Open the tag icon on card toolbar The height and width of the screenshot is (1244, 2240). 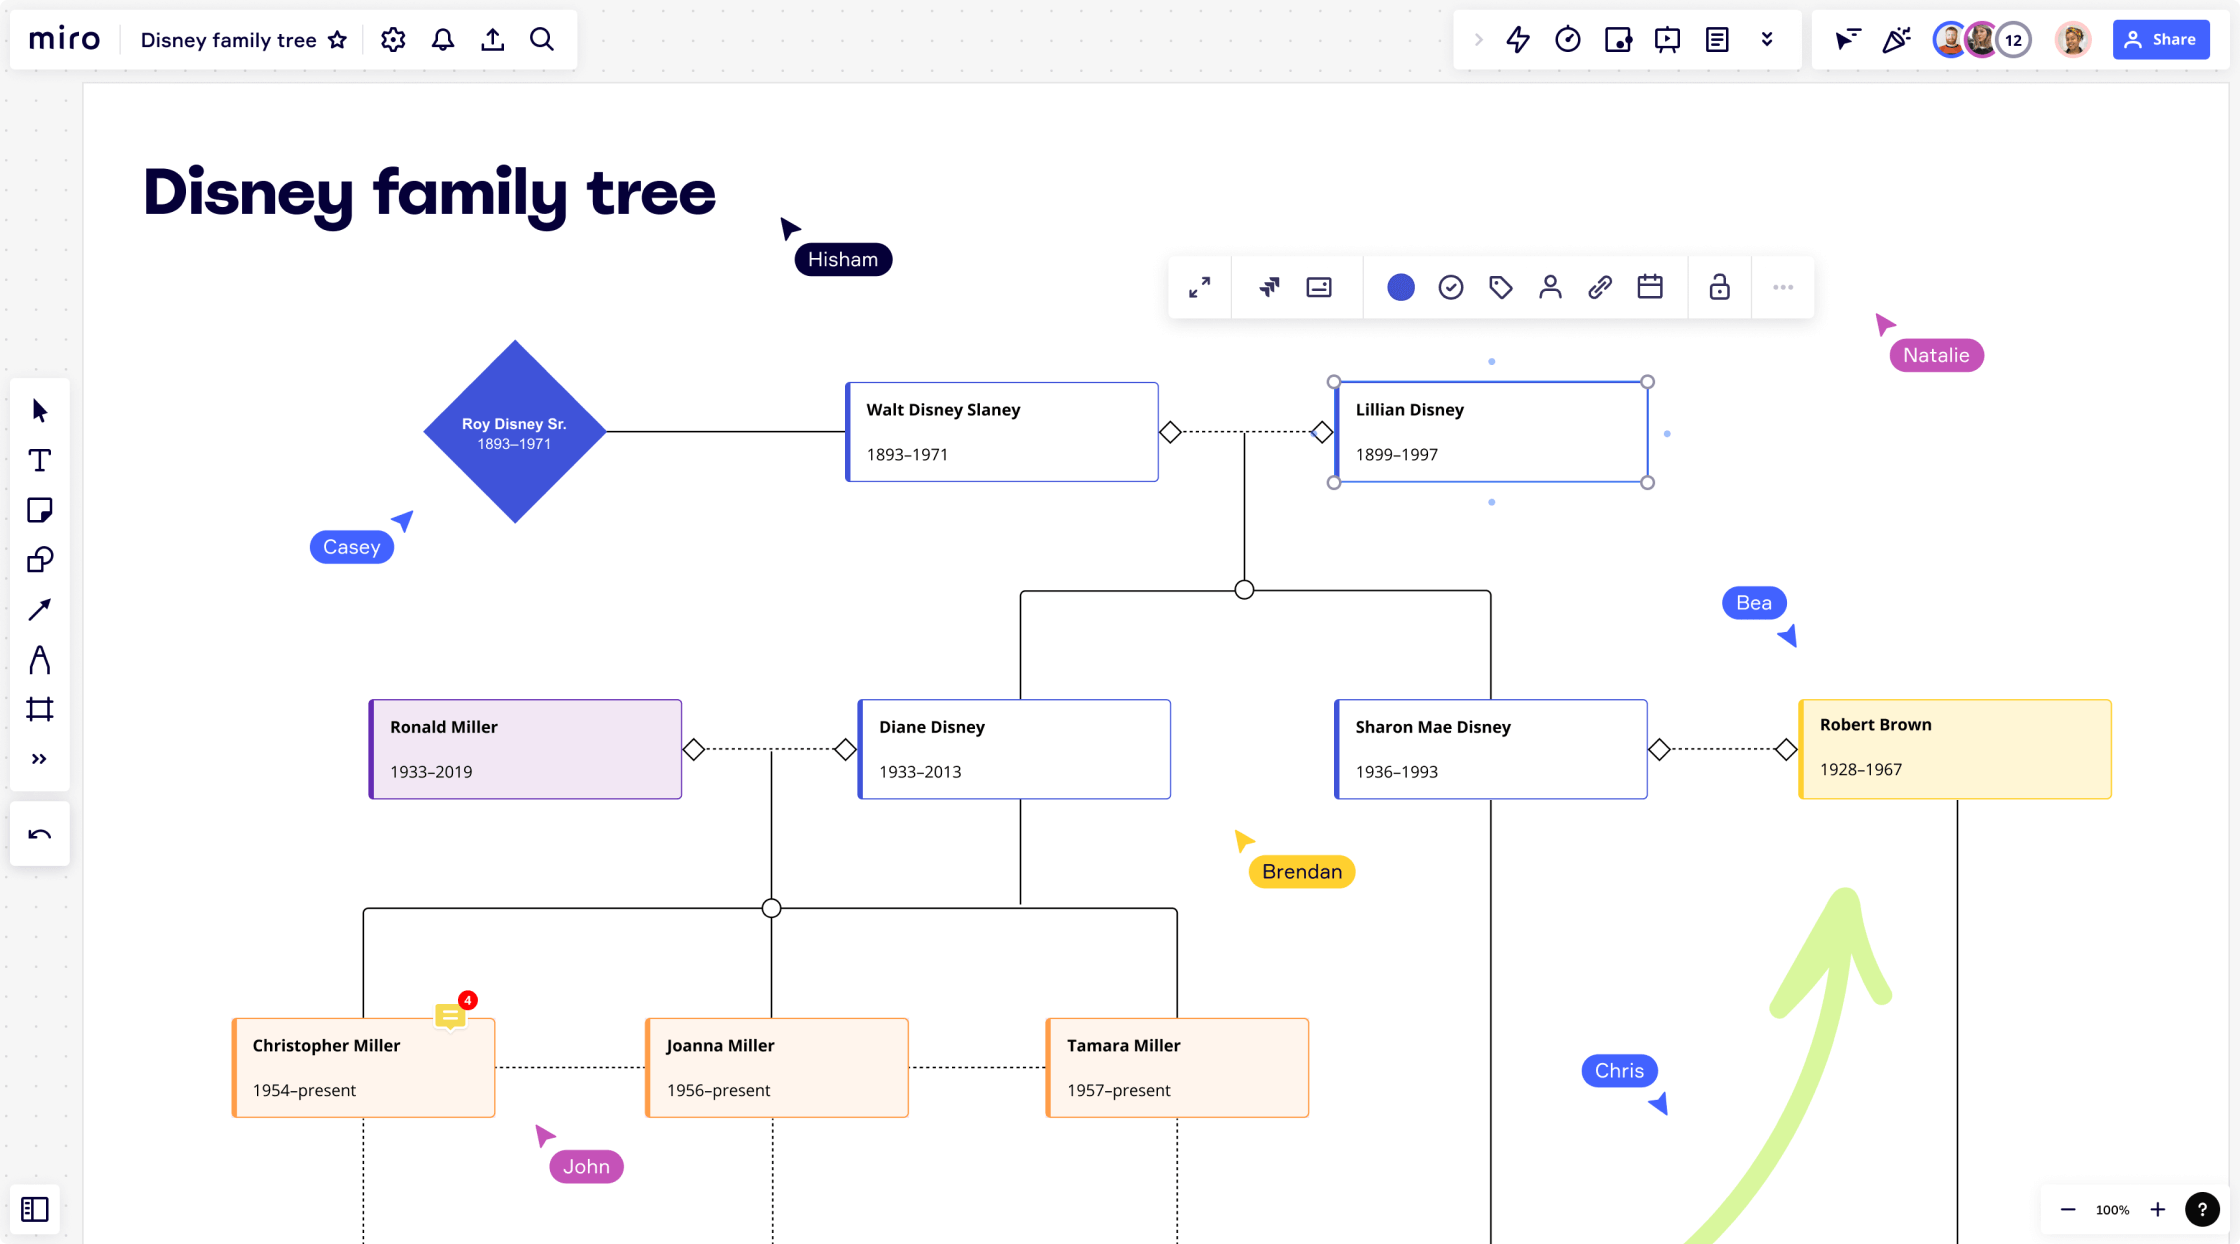pyautogui.click(x=1500, y=288)
